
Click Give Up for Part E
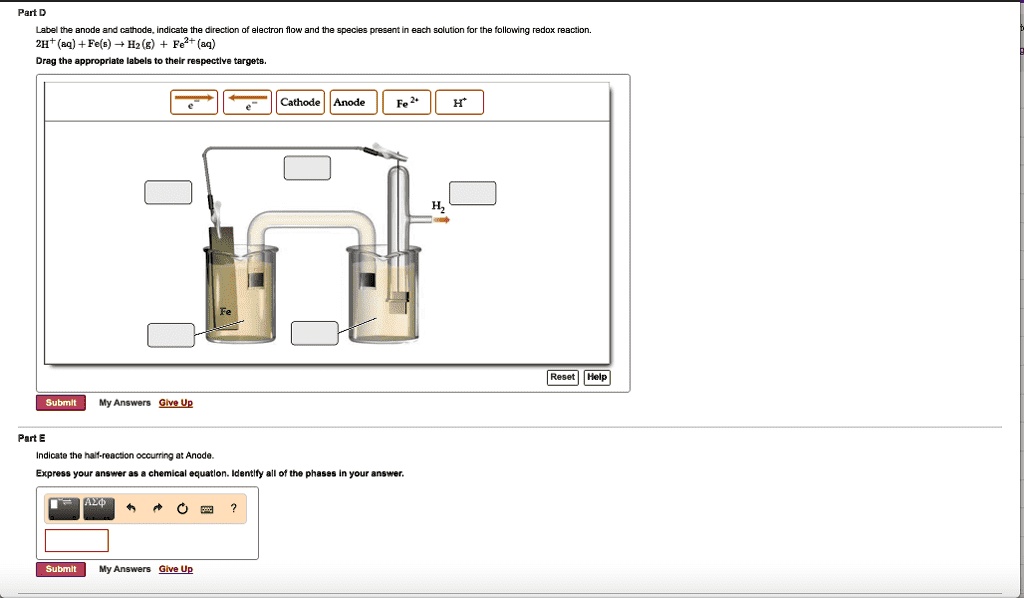175,568
